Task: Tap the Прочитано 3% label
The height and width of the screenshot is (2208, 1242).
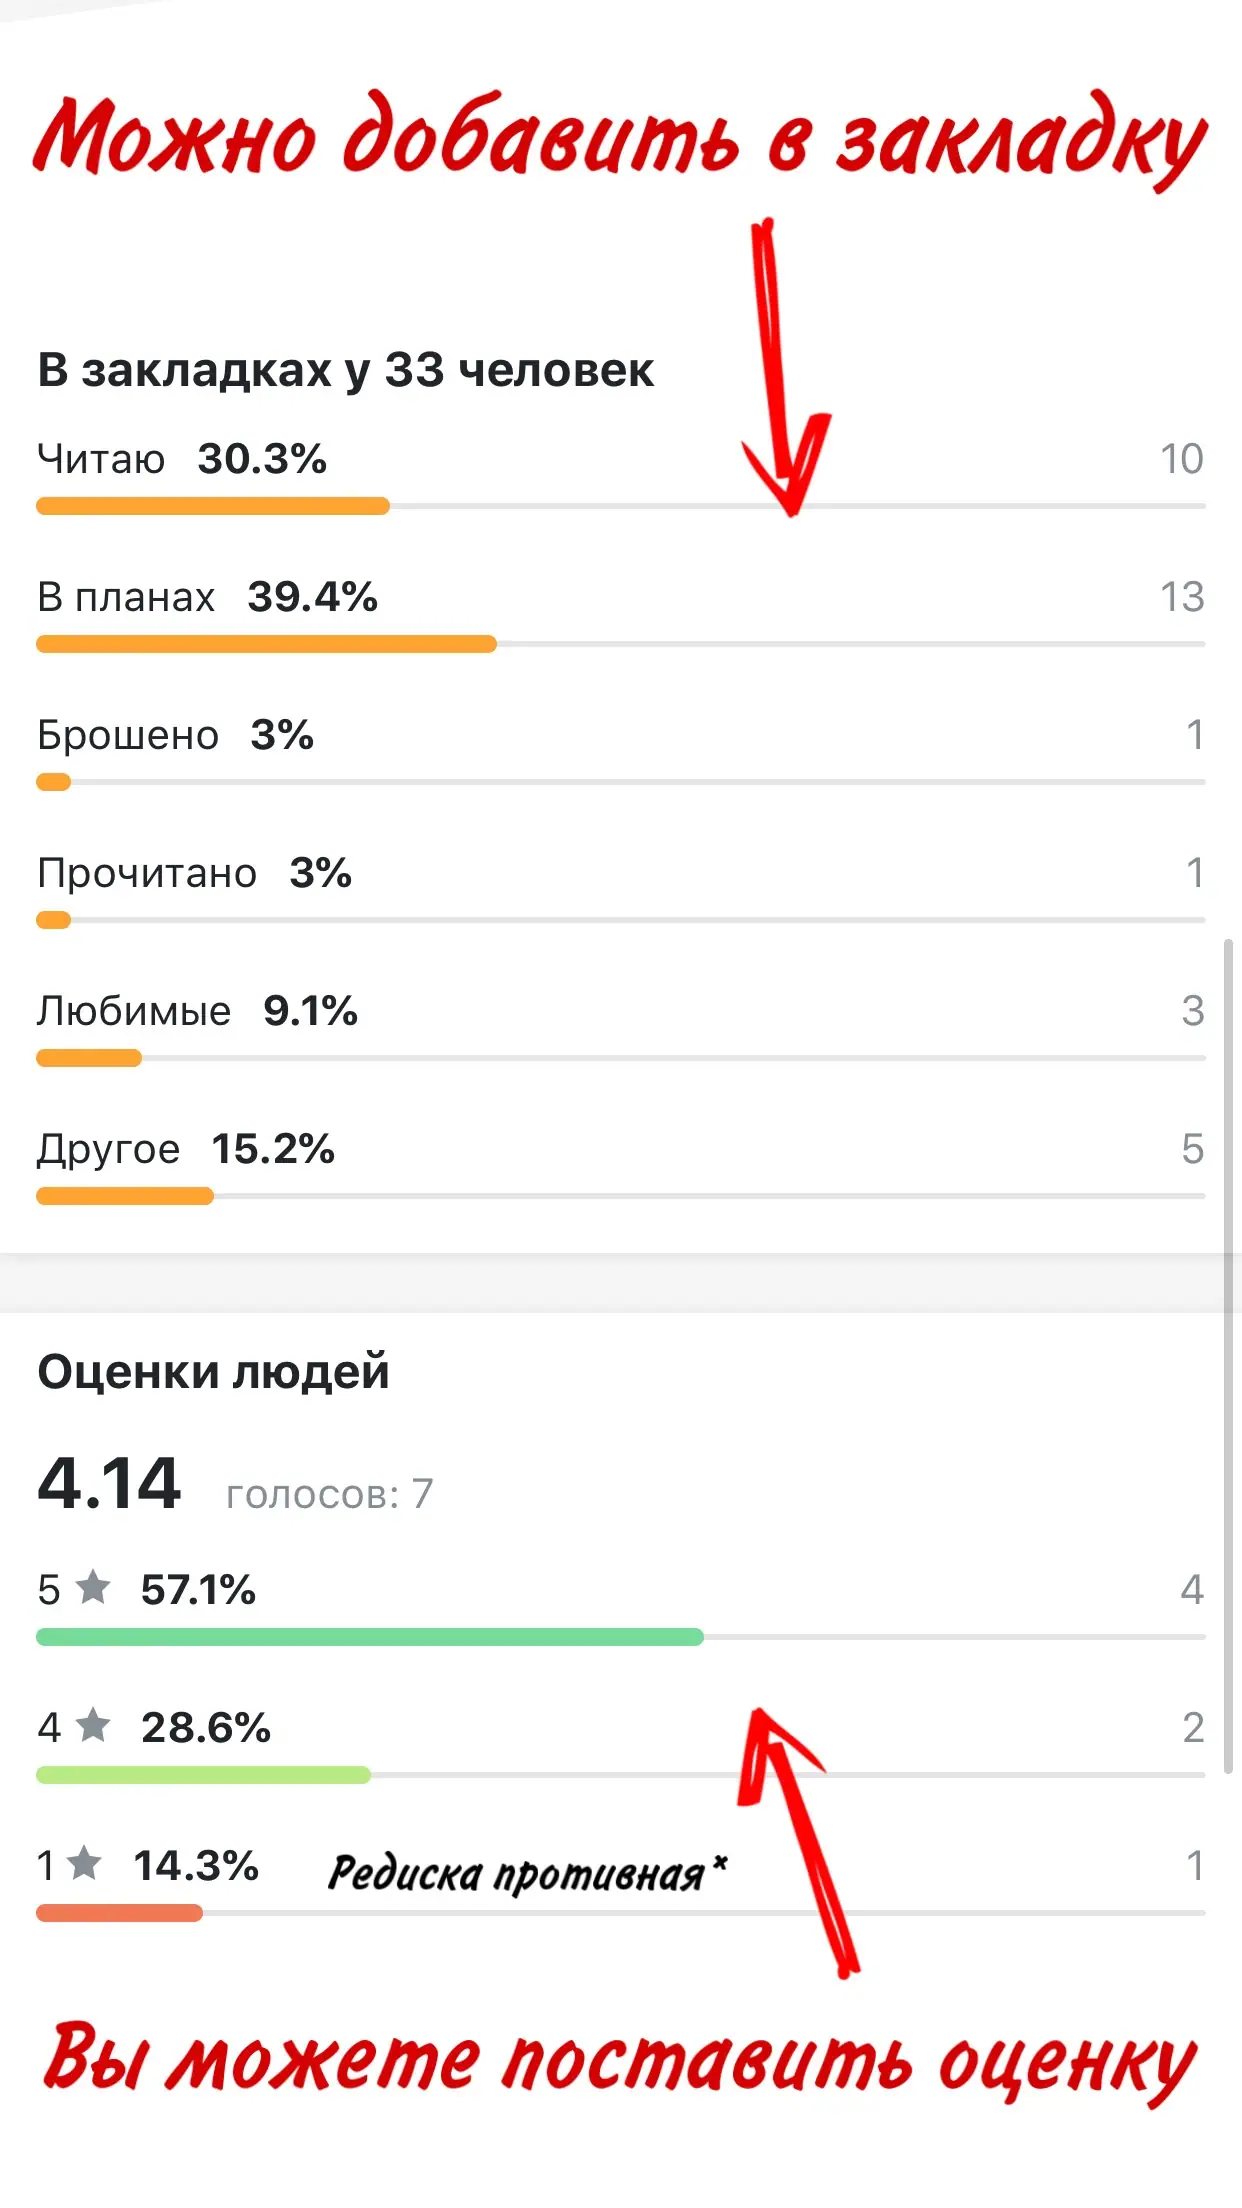Action: [195, 873]
